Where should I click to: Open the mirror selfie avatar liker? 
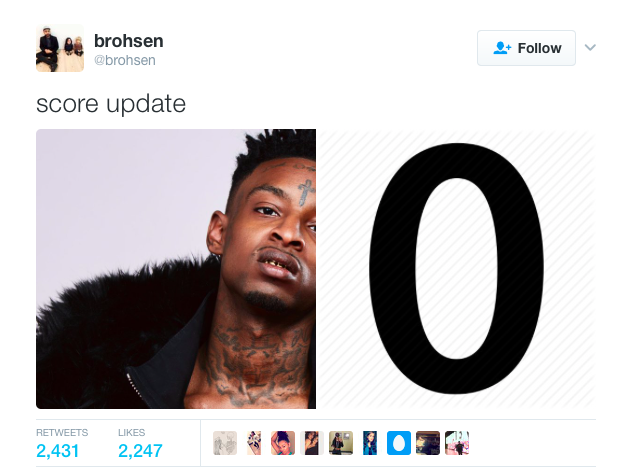[x=341, y=443]
